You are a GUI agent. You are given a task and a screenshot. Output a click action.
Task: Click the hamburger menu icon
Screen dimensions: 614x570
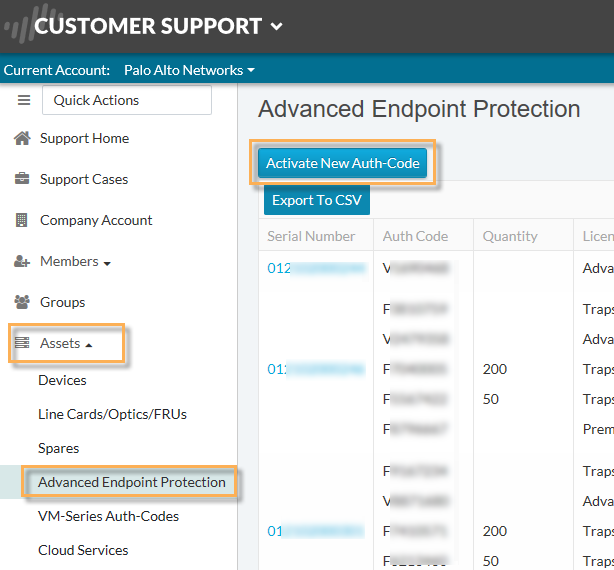pyautogui.click(x=24, y=100)
